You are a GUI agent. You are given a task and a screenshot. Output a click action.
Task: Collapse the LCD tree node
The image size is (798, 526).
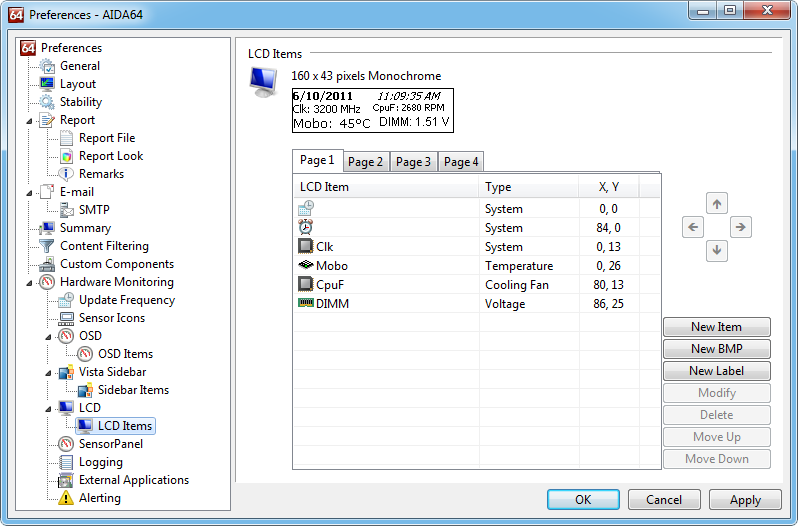48,408
